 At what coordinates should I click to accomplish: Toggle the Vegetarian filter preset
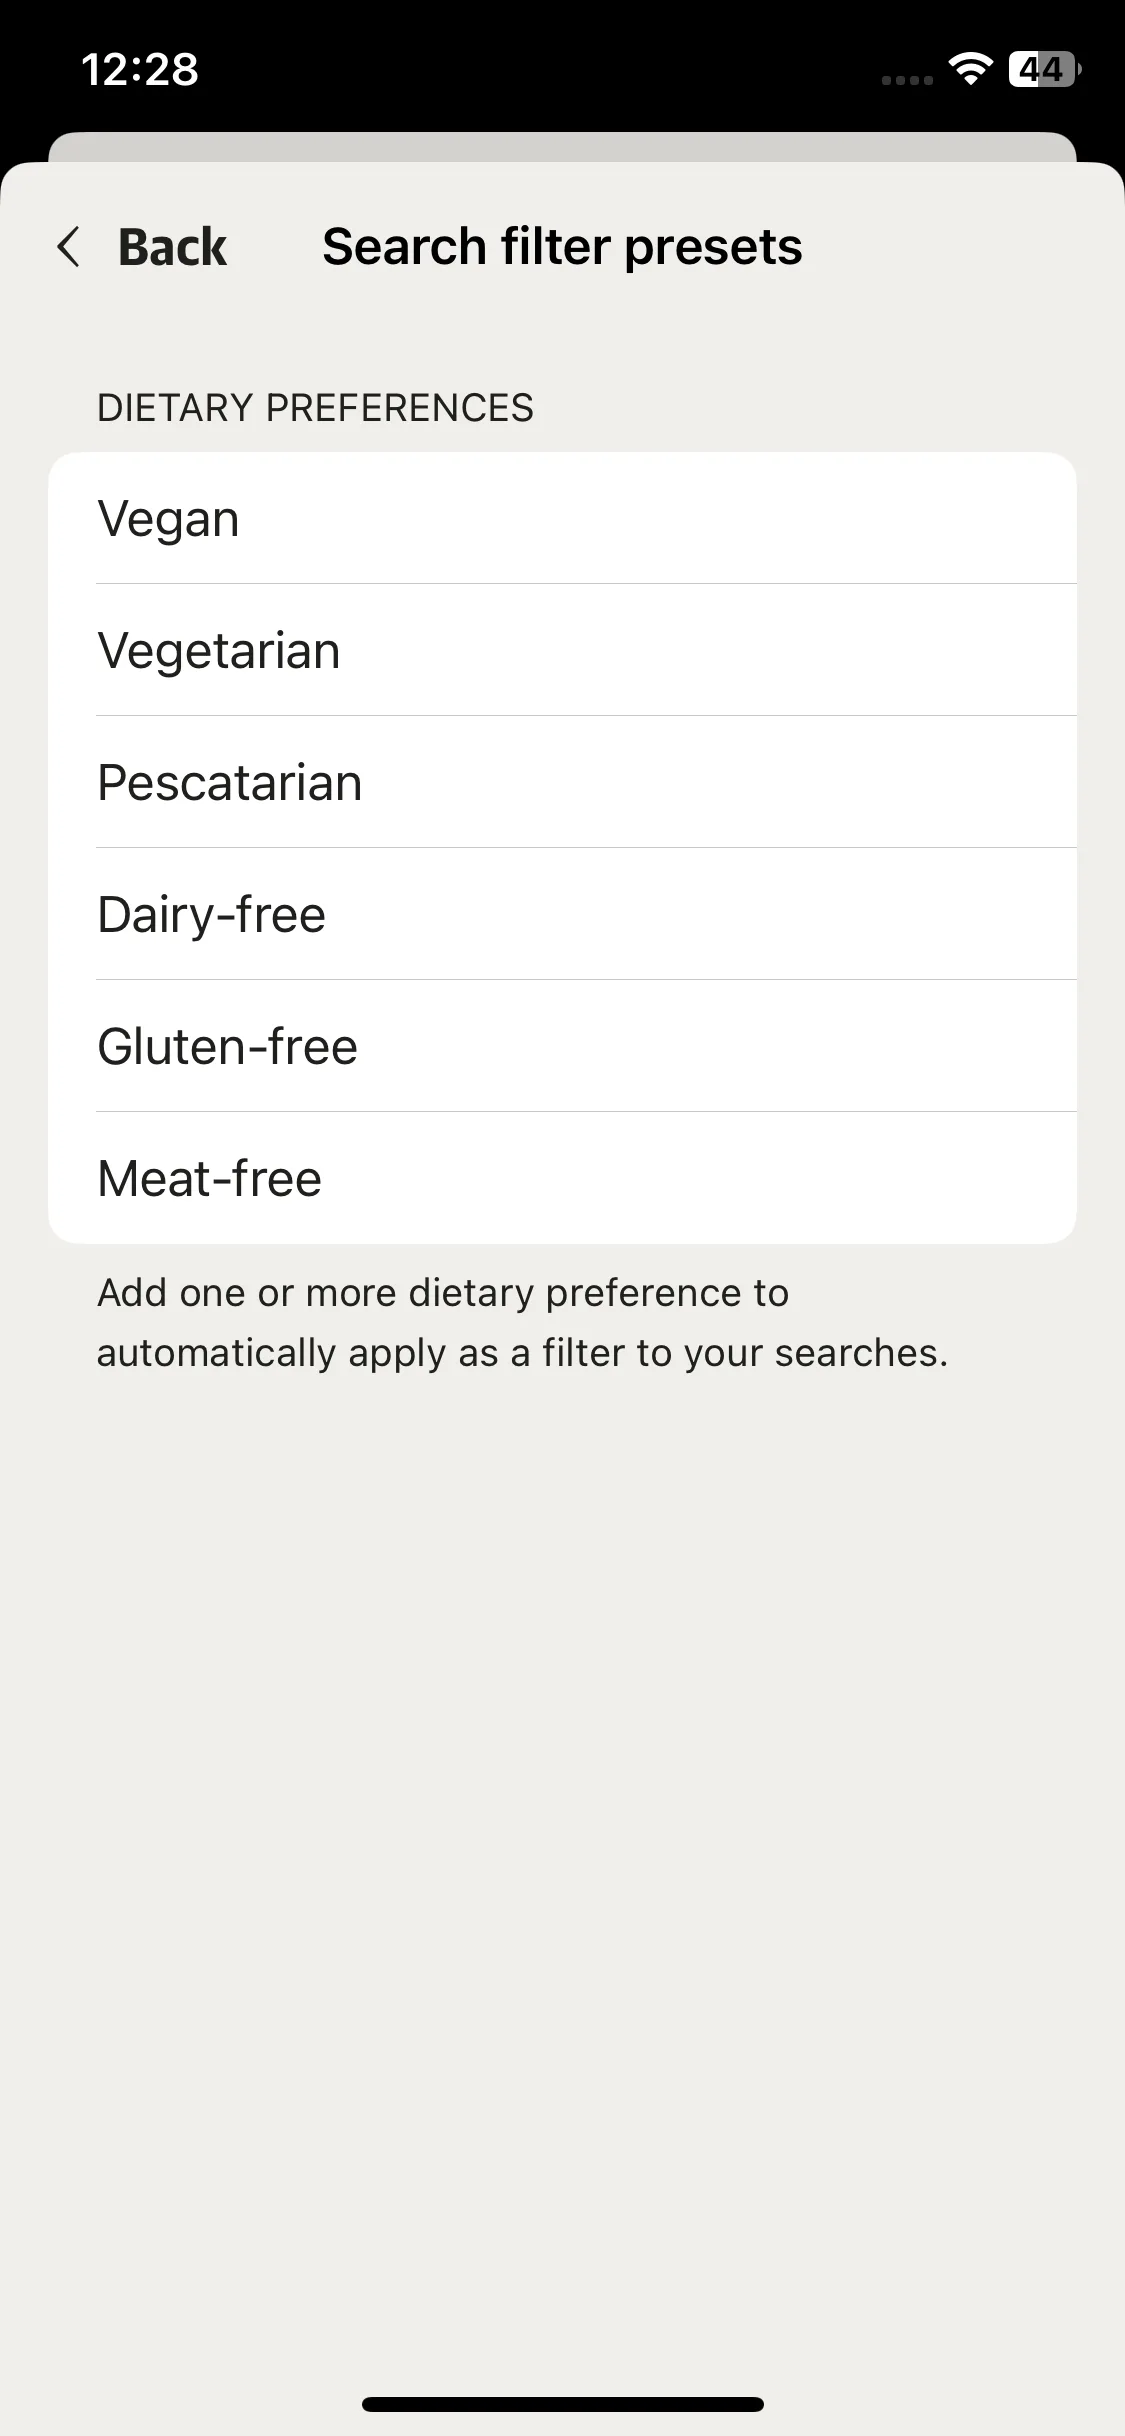click(x=562, y=650)
